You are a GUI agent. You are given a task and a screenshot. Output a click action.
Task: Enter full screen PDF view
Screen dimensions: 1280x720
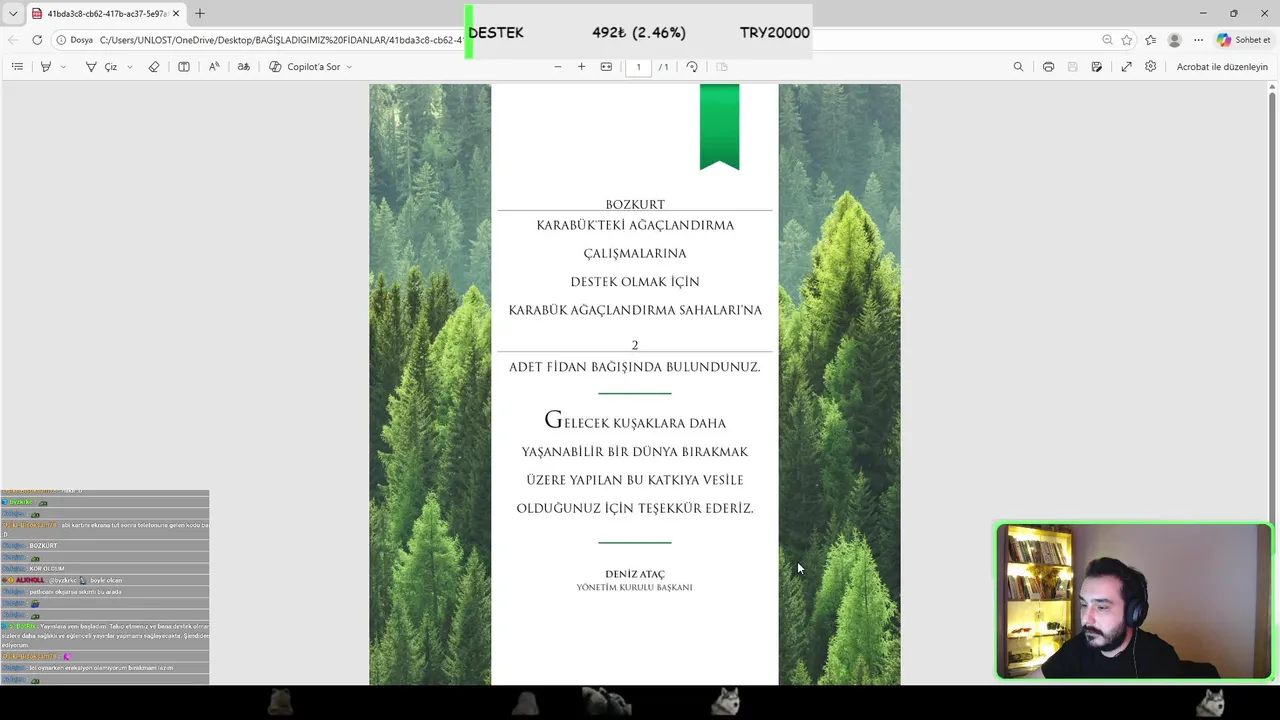(1126, 67)
